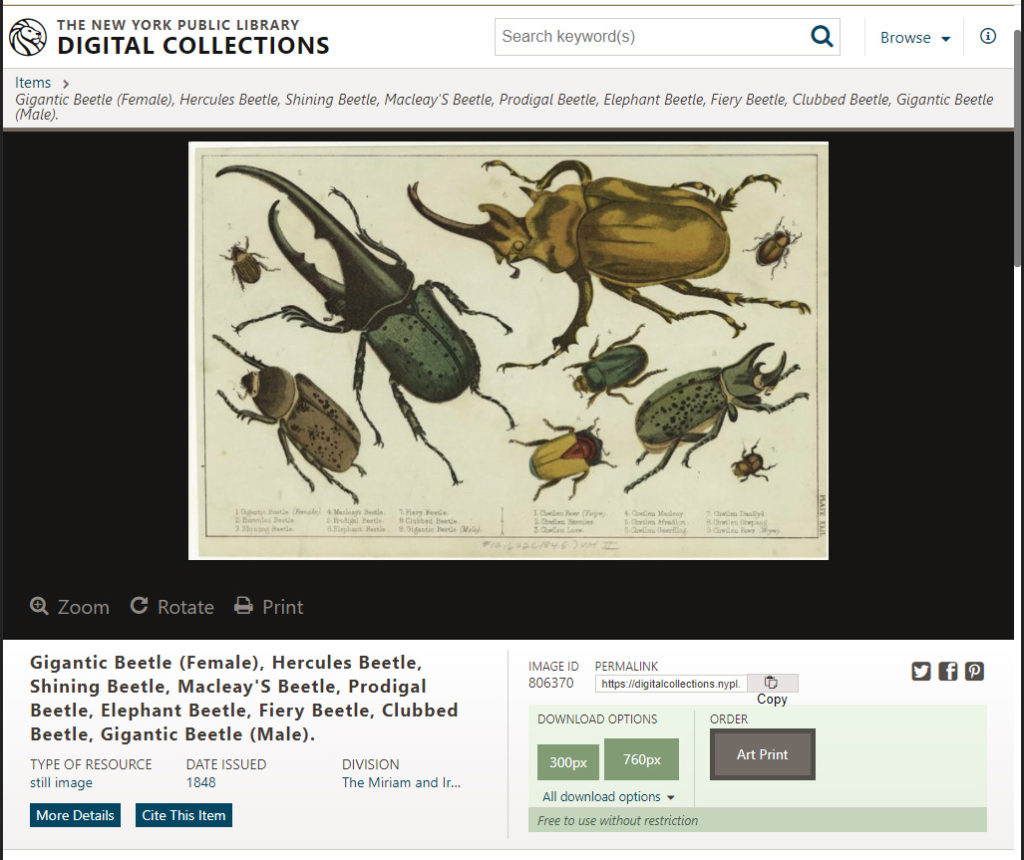This screenshot has height=860, width=1024.
Task: Click 'THE NEW YORK PUBLIC LIBRARY' text
Action: click(x=178, y=25)
